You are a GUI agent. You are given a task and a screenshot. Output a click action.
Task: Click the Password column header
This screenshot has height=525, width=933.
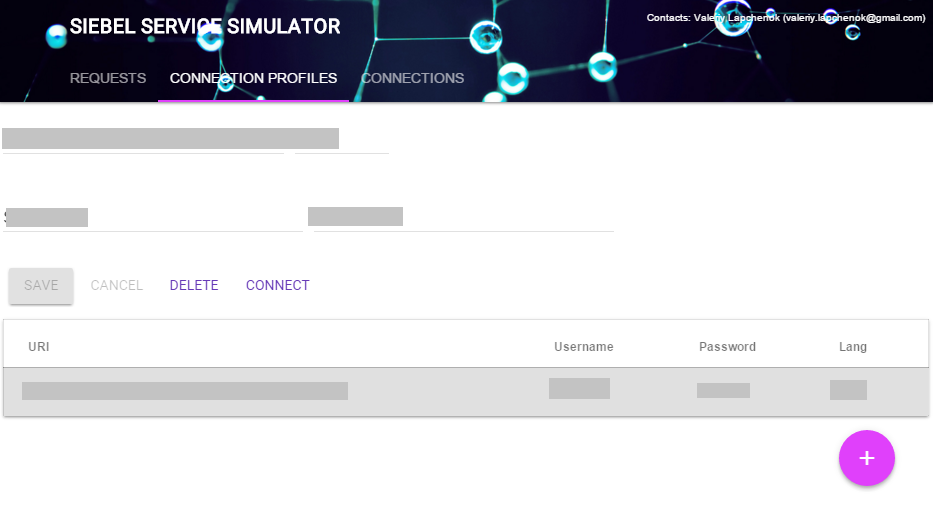727,346
